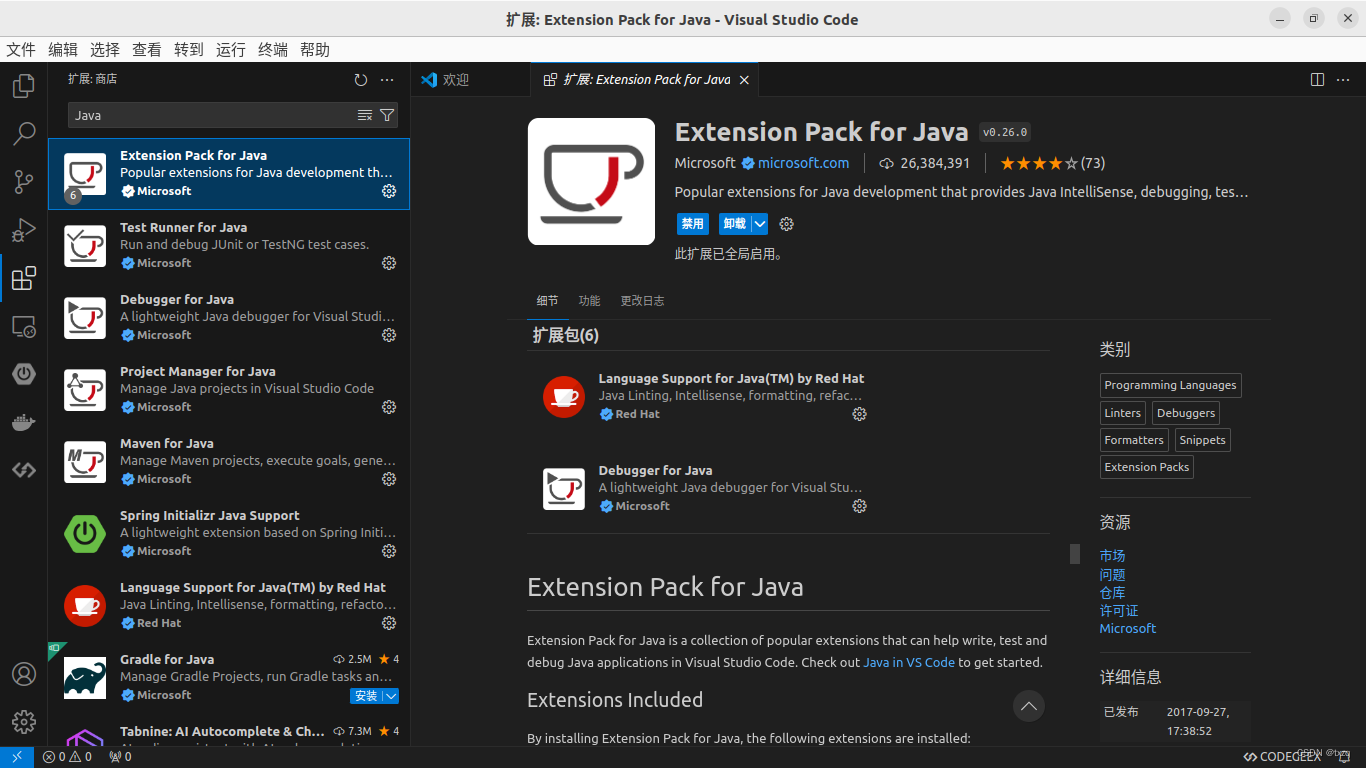The height and width of the screenshot is (768, 1366).
Task: Open the Extensions view icon
Action: (x=24, y=278)
